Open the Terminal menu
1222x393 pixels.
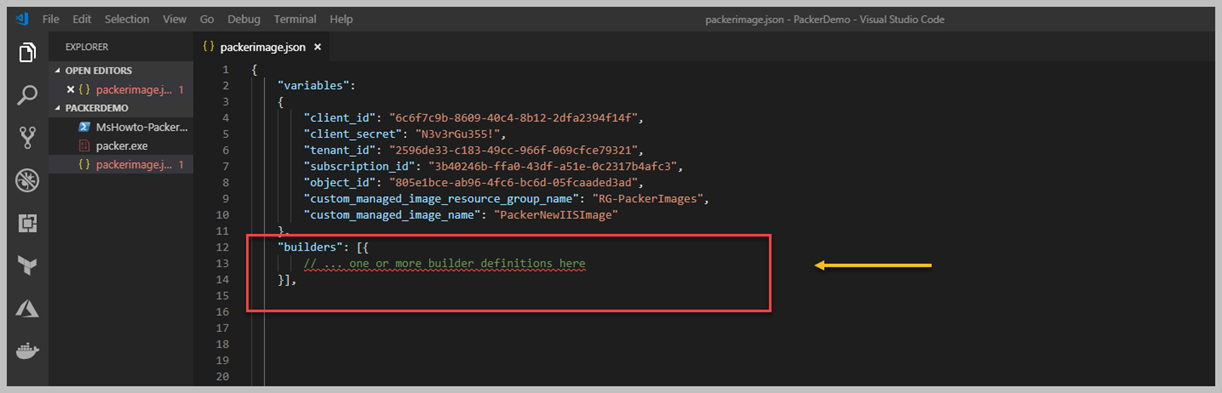295,19
